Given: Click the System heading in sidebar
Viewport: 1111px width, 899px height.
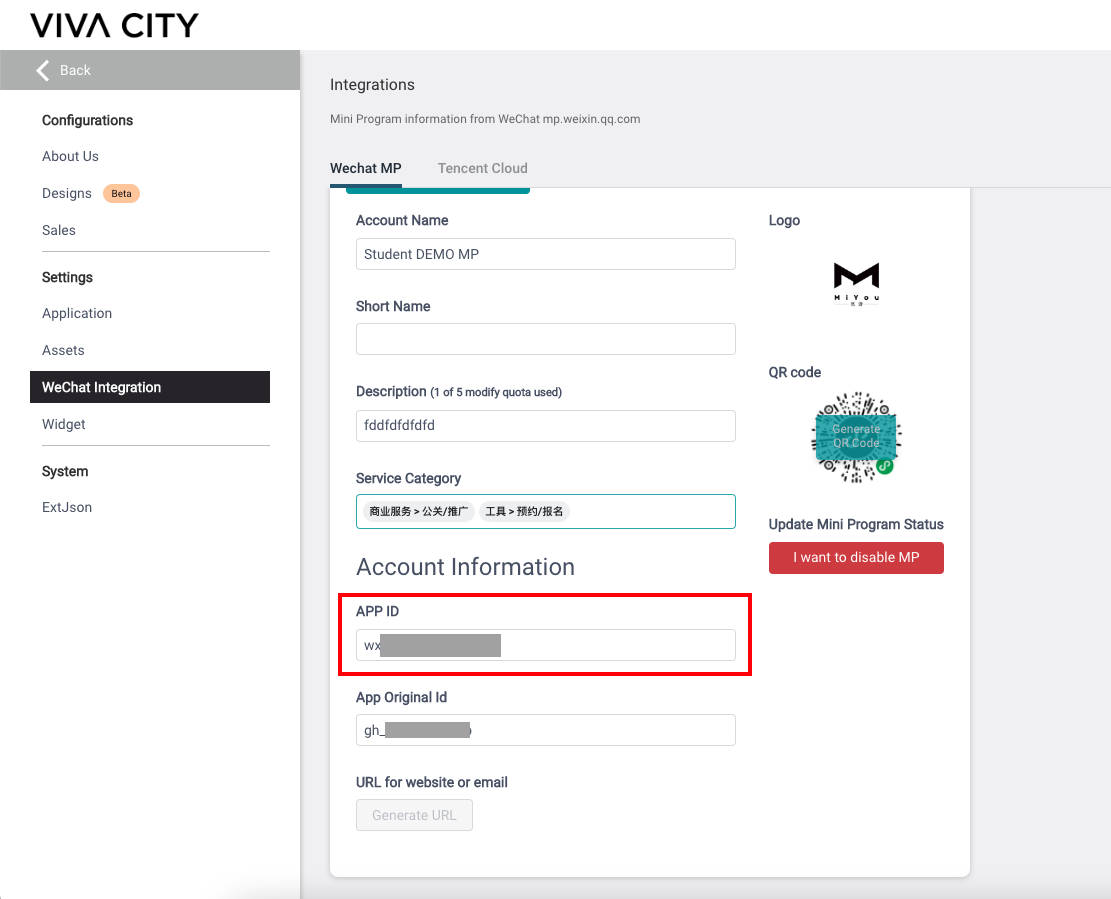Looking at the screenshot, I should tap(65, 472).
